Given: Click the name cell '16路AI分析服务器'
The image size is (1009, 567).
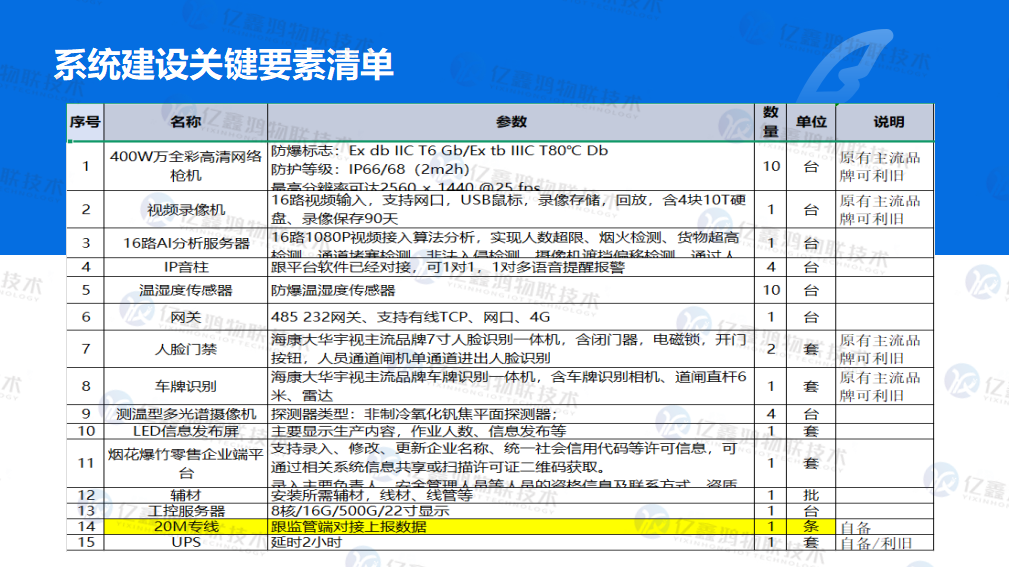Looking at the screenshot, I should (185, 243).
